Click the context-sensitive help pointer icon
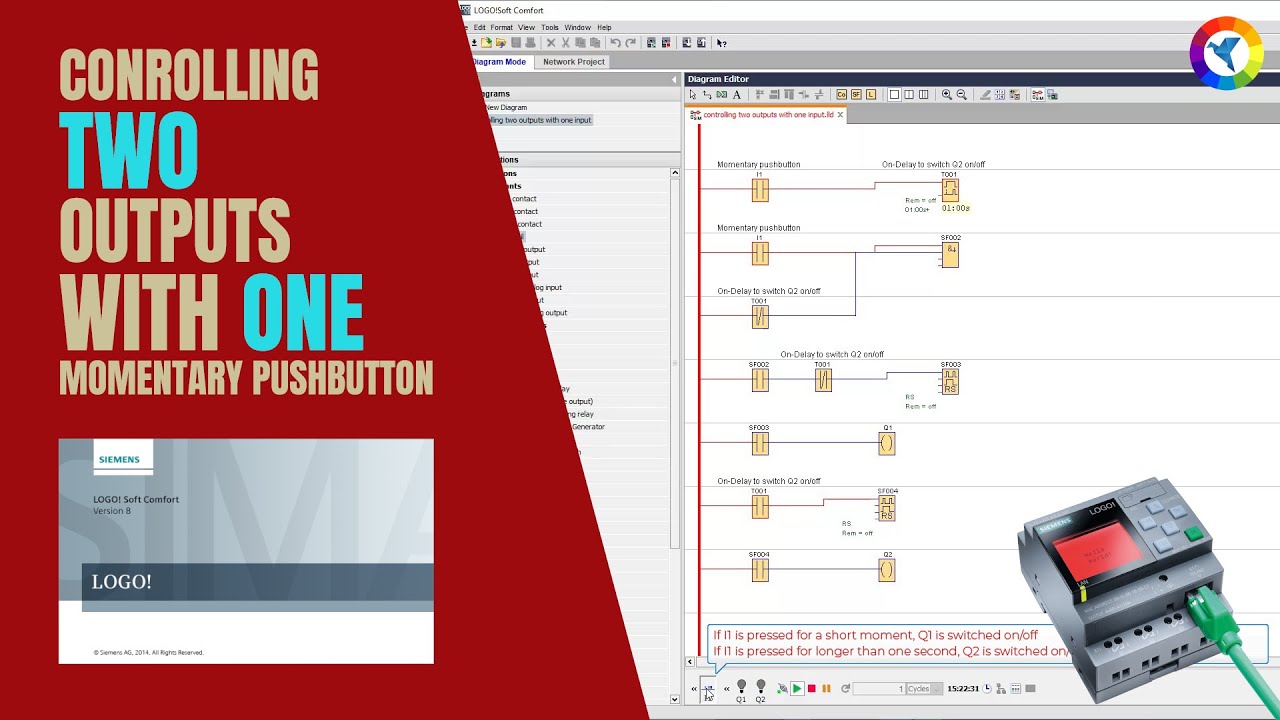 (x=721, y=43)
